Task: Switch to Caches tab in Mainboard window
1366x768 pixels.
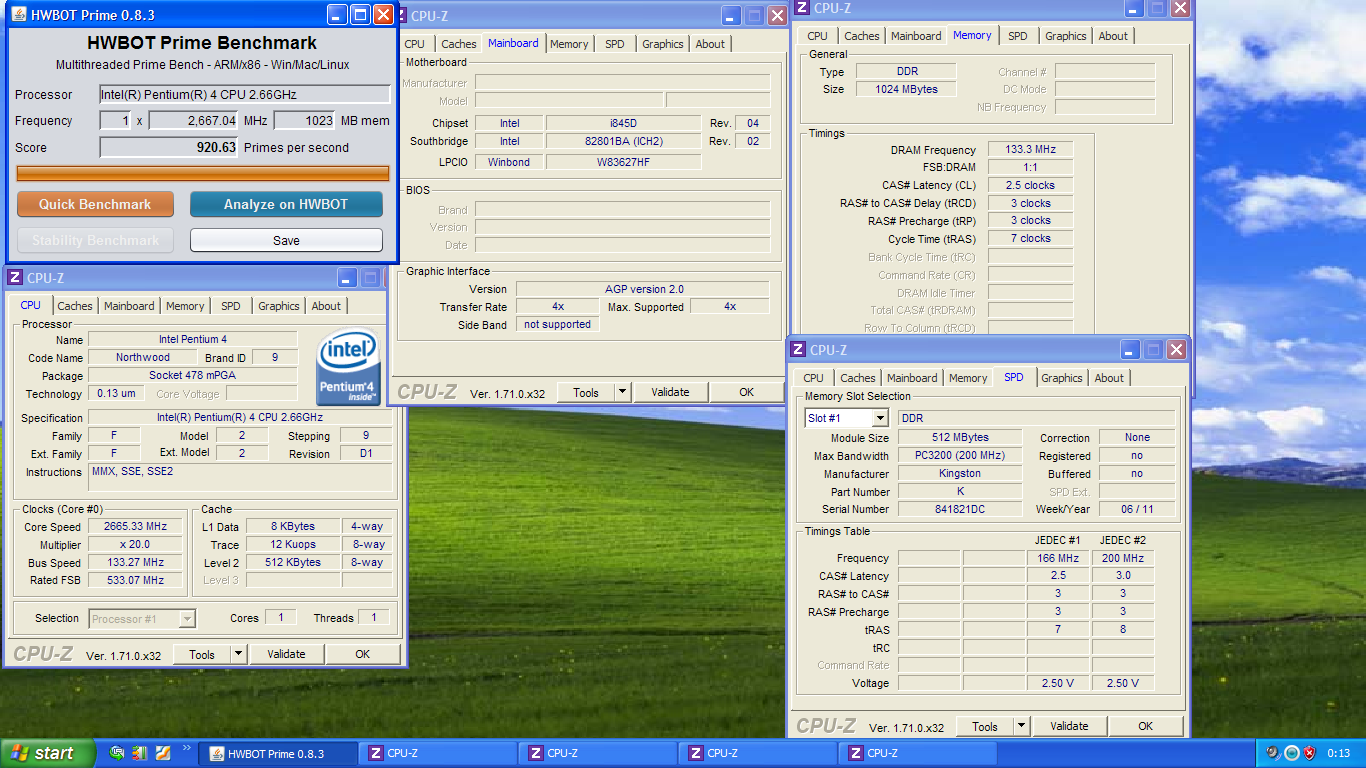Action: coord(459,44)
